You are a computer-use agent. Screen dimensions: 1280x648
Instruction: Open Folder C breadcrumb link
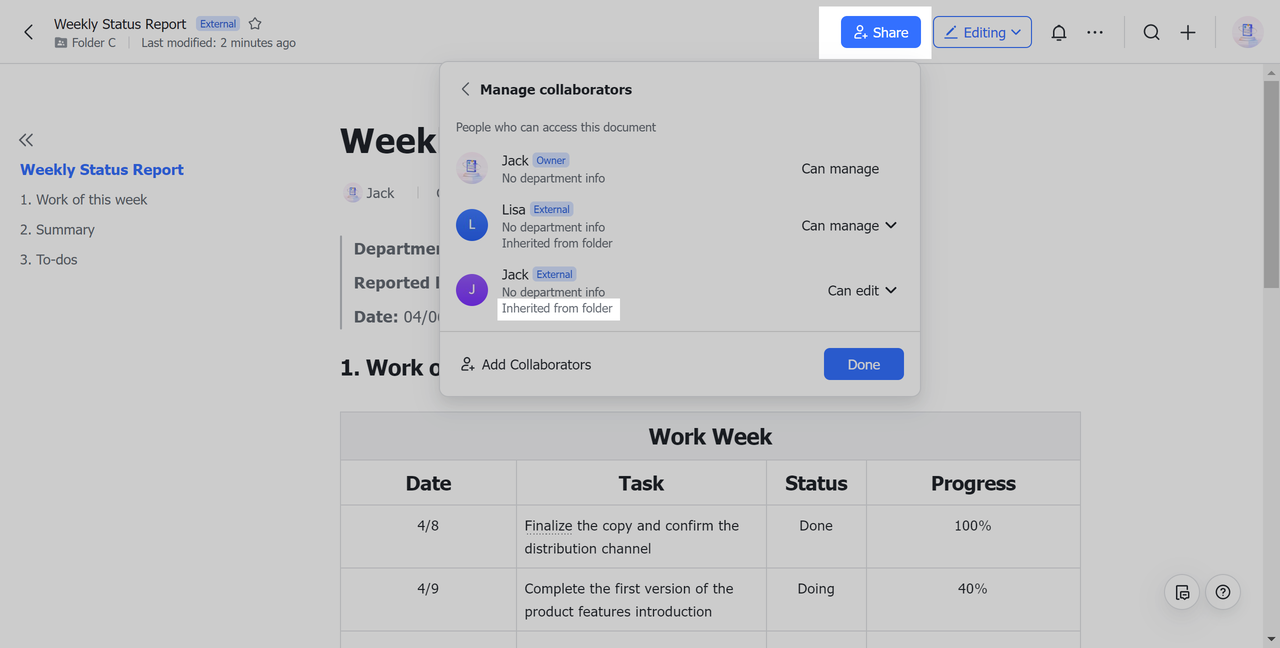93,43
